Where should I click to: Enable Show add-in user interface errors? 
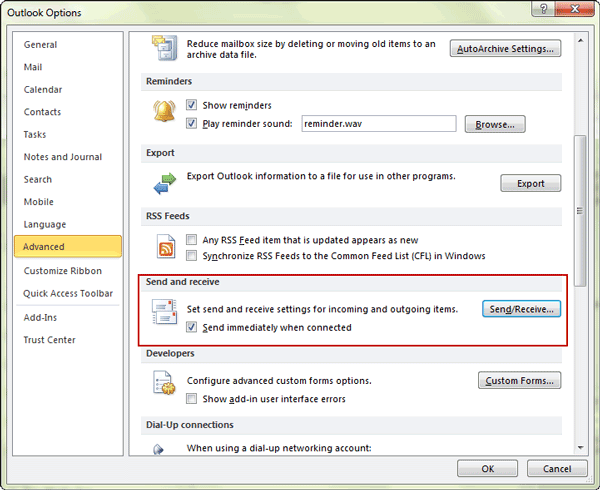(191, 399)
